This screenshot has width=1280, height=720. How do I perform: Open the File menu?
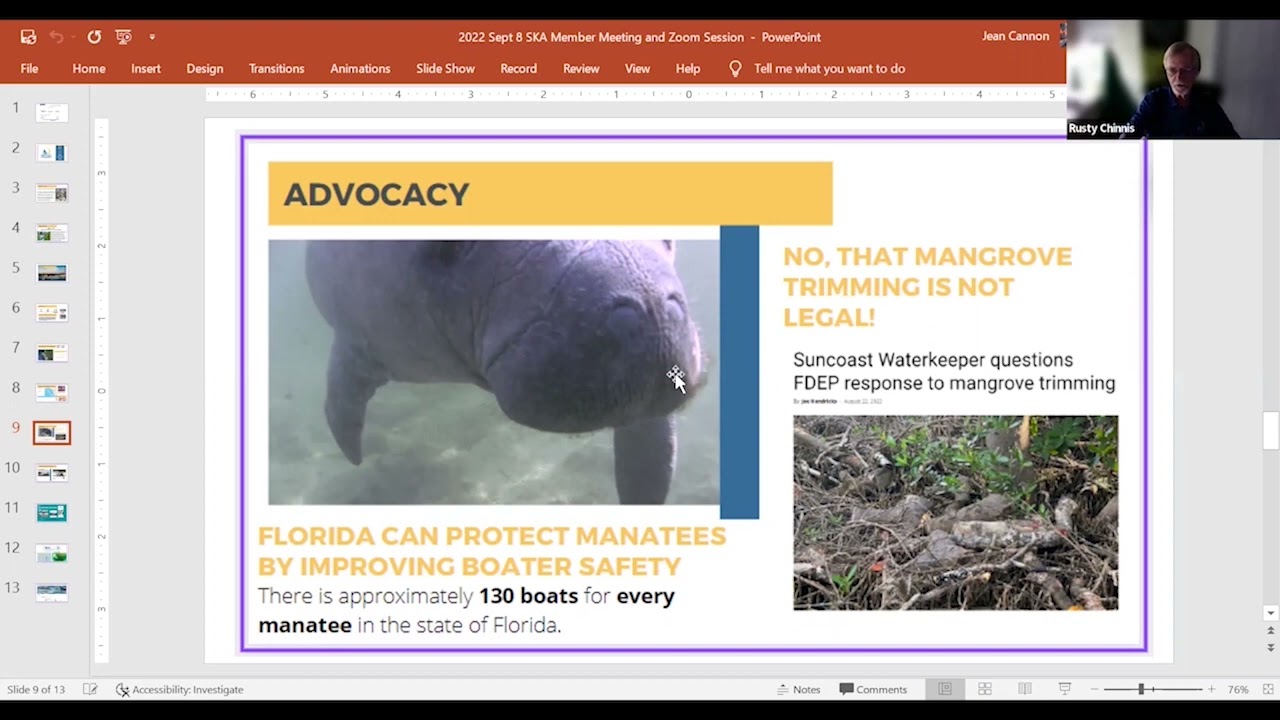(29, 69)
